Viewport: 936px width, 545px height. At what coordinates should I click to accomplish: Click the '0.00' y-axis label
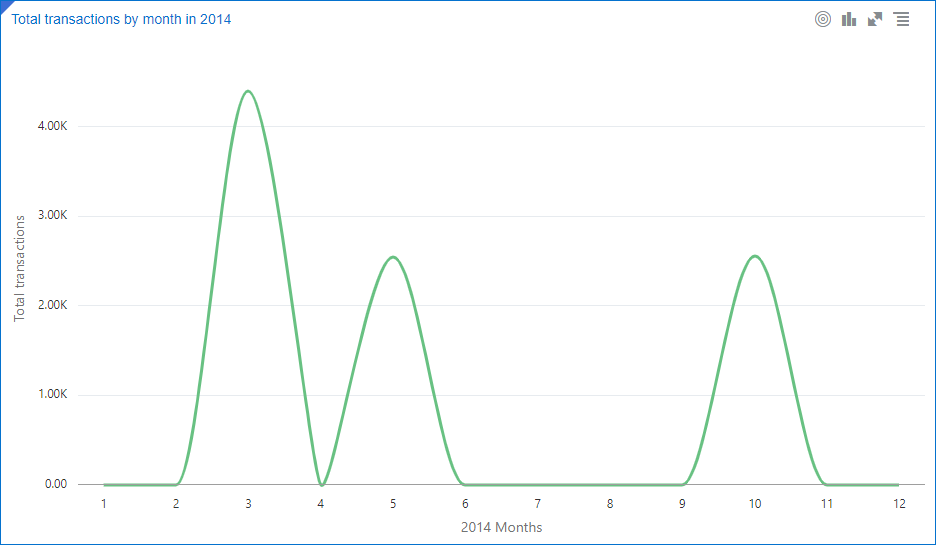pos(55,485)
